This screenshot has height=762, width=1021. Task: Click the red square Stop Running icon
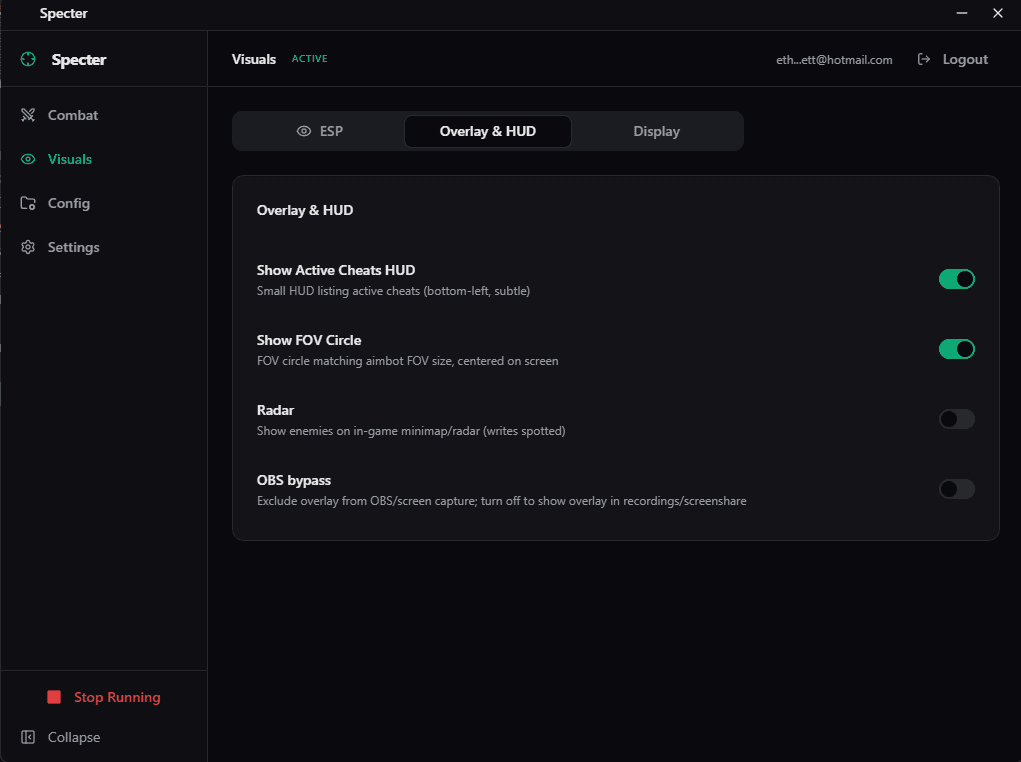coord(53,697)
